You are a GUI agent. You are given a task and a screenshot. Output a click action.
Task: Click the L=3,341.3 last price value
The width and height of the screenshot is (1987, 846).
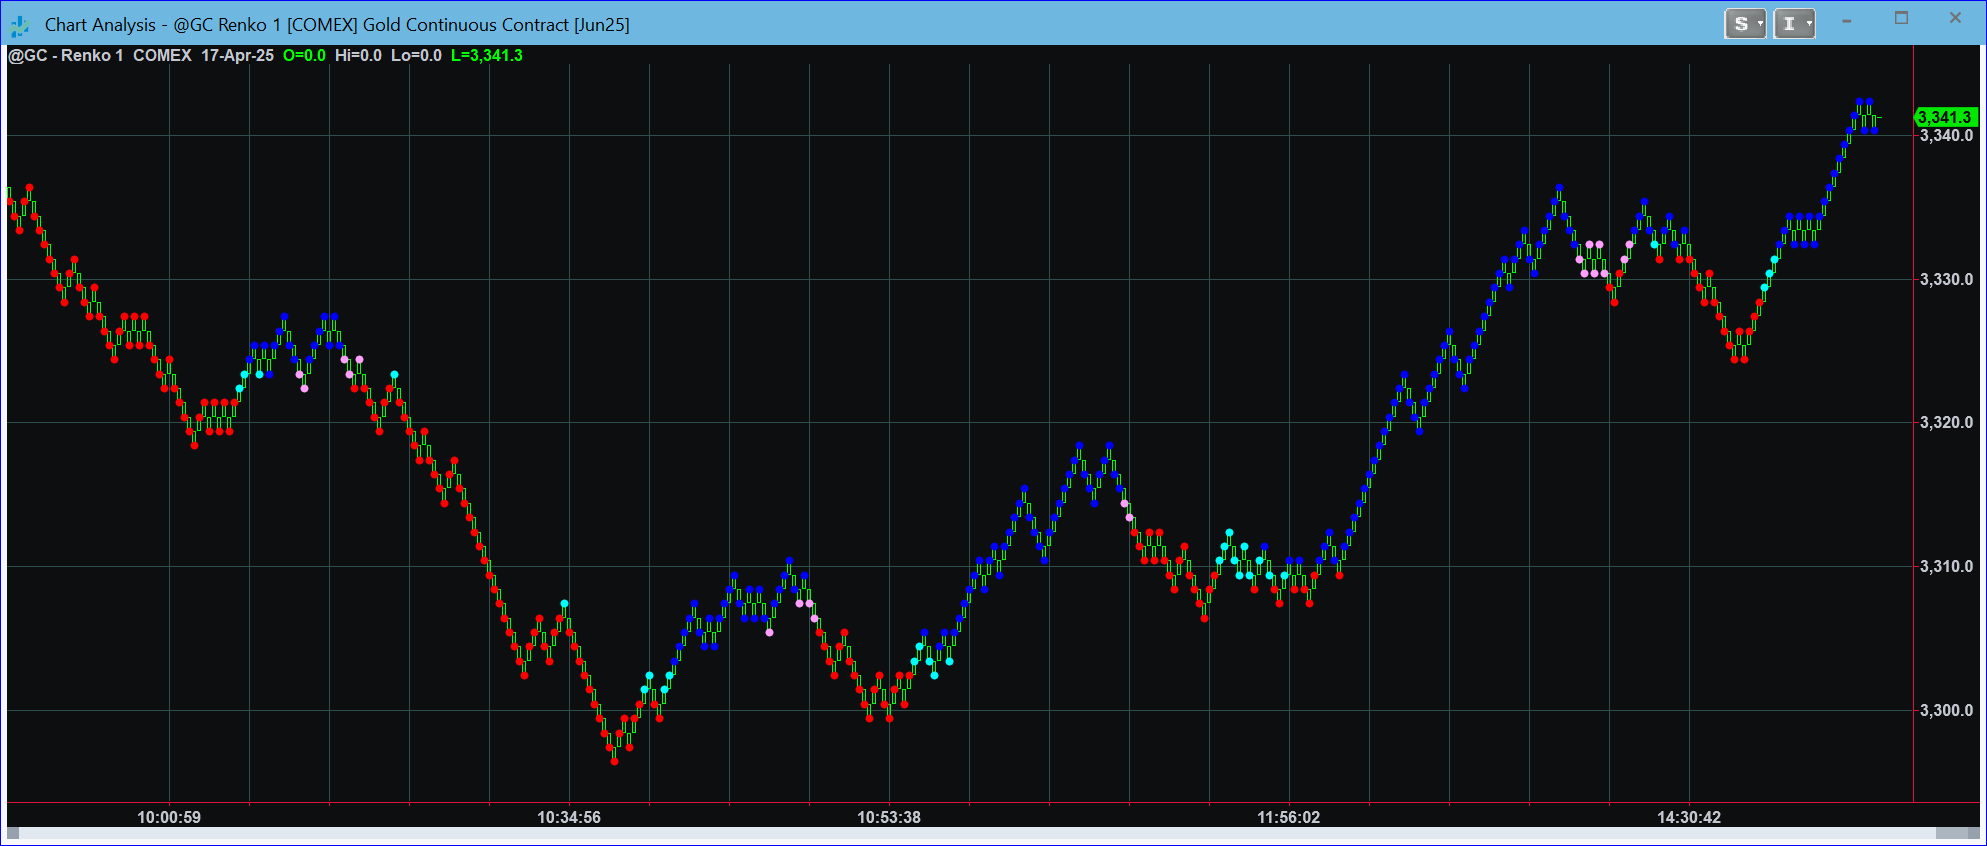tap(487, 56)
